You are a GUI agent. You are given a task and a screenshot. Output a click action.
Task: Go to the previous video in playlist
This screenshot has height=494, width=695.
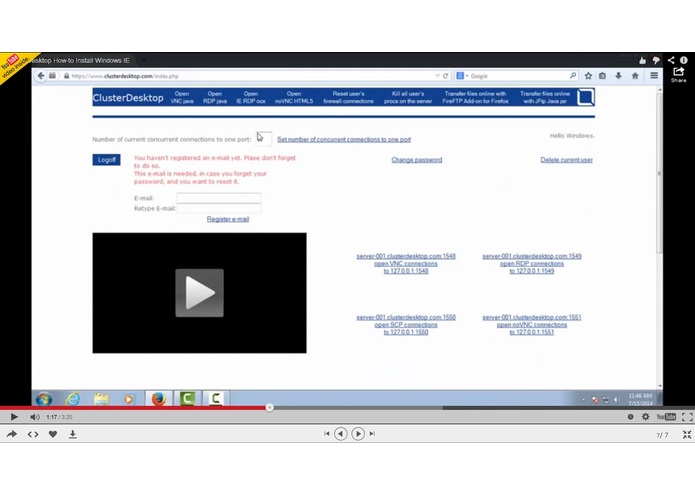click(340, 434)
